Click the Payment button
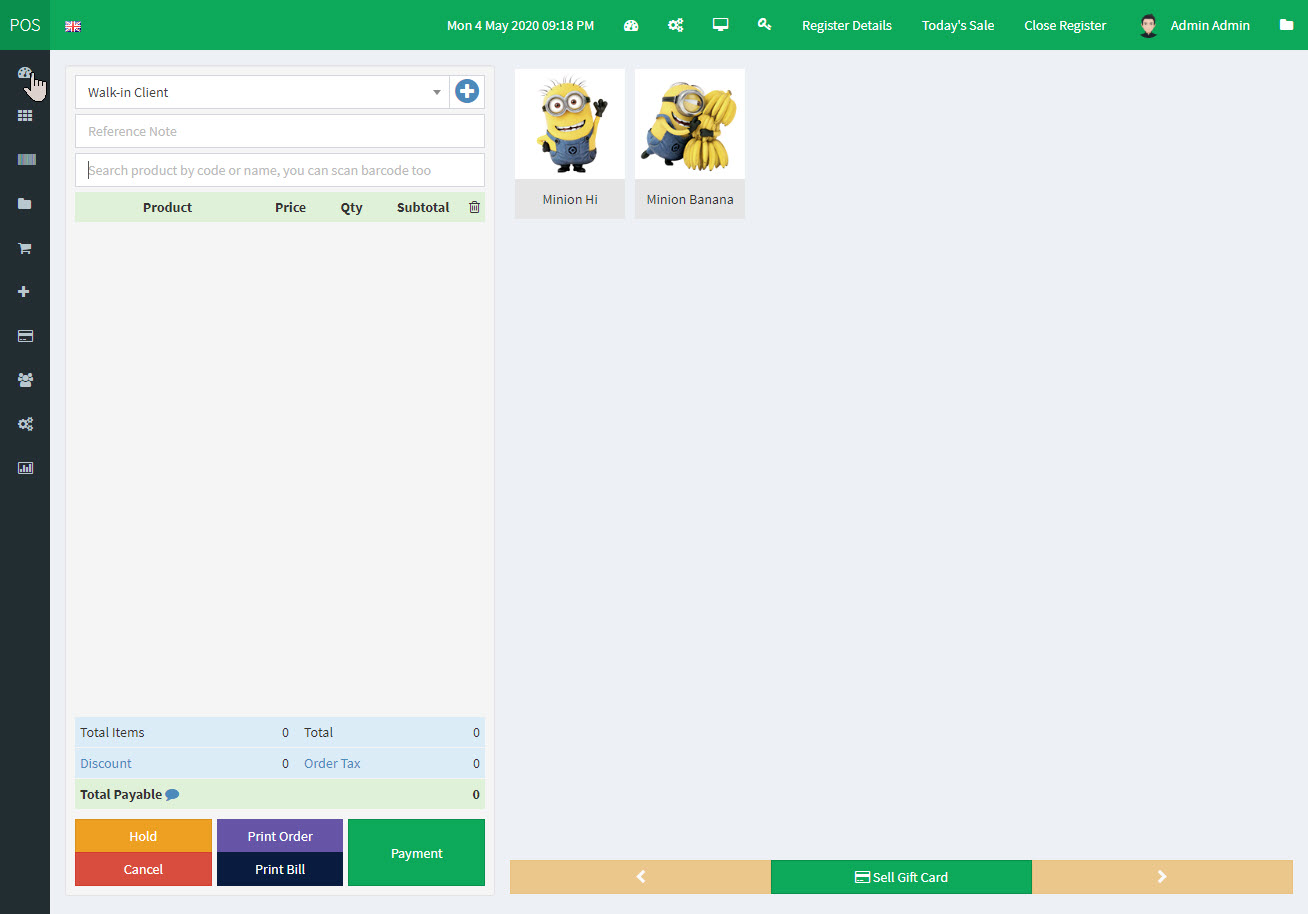1308x914 pixels. tap(416, 853)
